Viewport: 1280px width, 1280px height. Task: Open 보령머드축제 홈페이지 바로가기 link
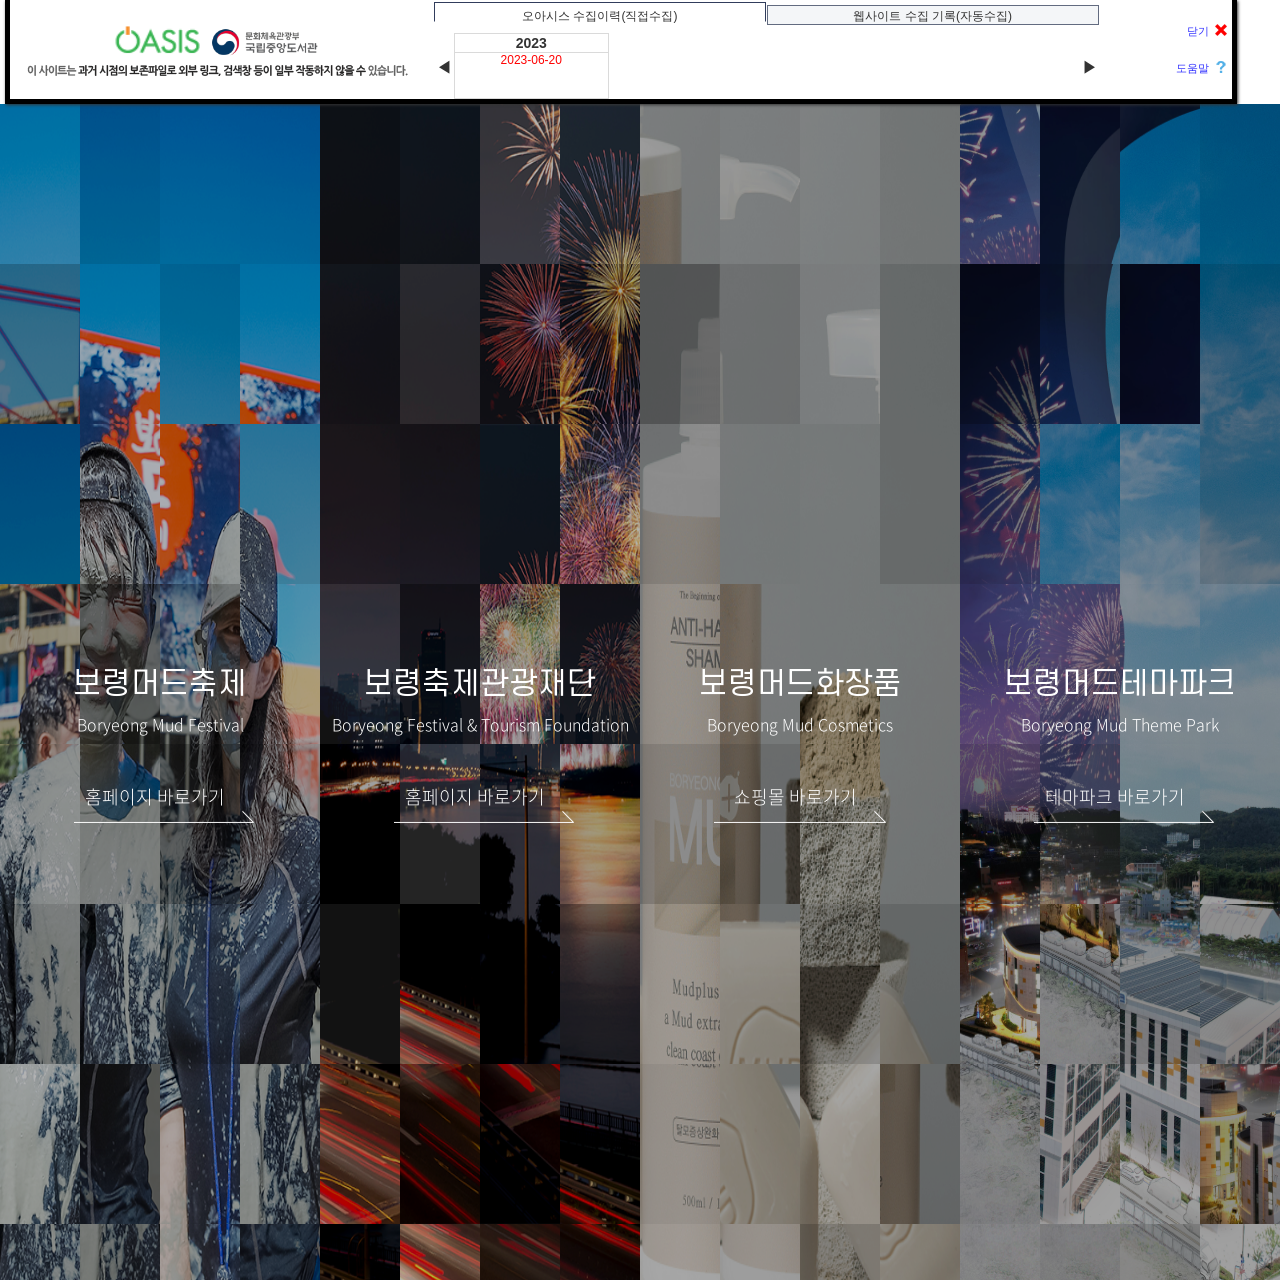pos(164,802)
